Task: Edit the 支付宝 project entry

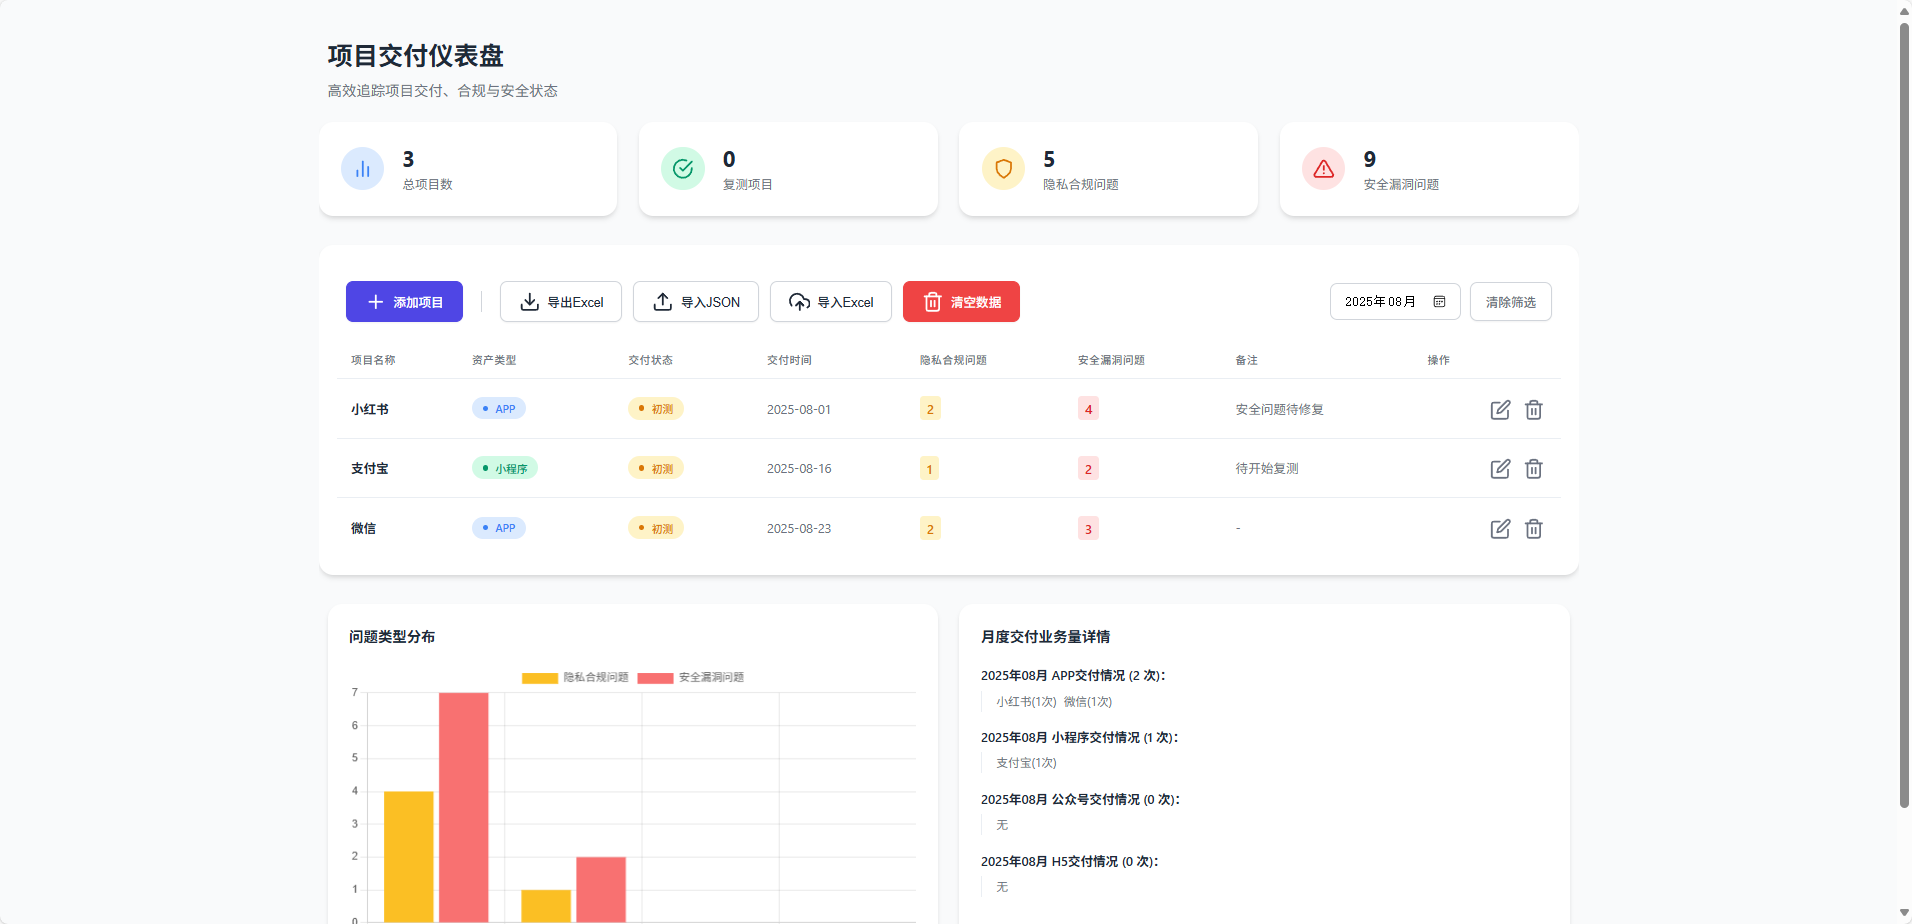Action: 1500,469
